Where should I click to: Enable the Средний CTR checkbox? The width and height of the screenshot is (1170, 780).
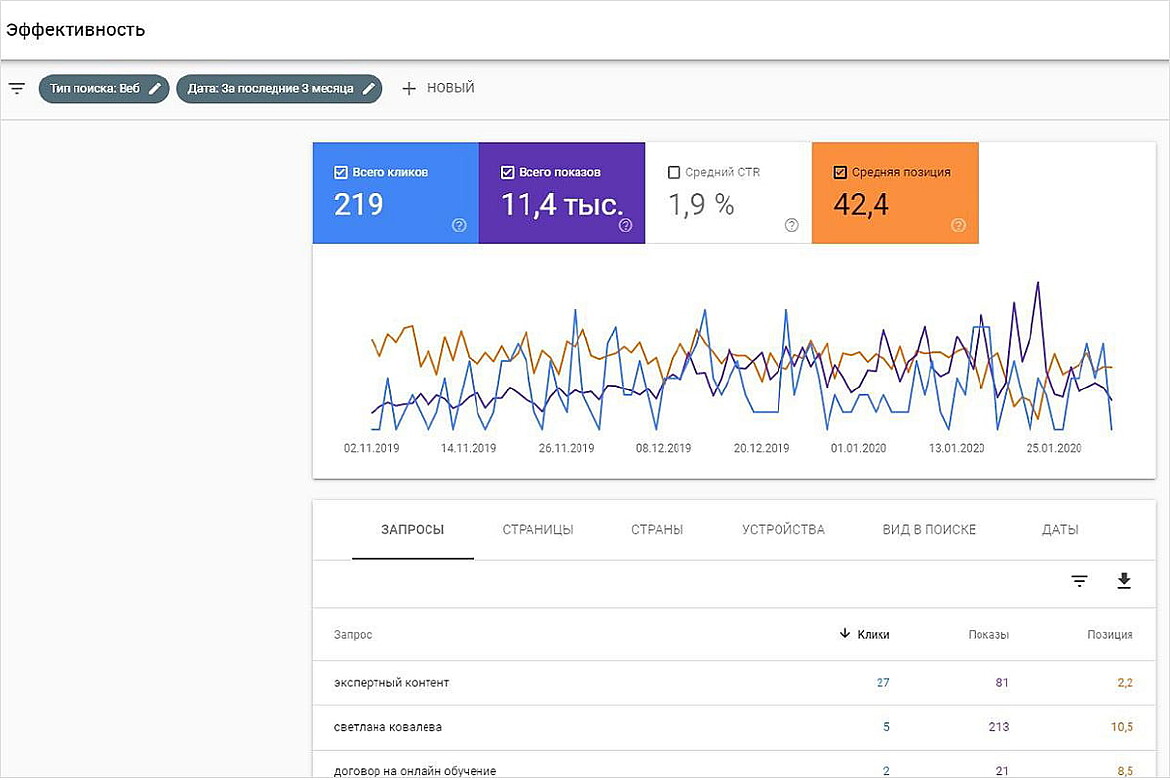674,172
